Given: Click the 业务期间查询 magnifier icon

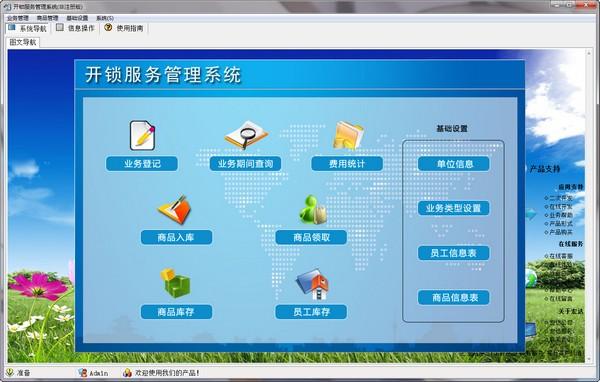Looking at the screenshot, I should [x=246, y=135].
